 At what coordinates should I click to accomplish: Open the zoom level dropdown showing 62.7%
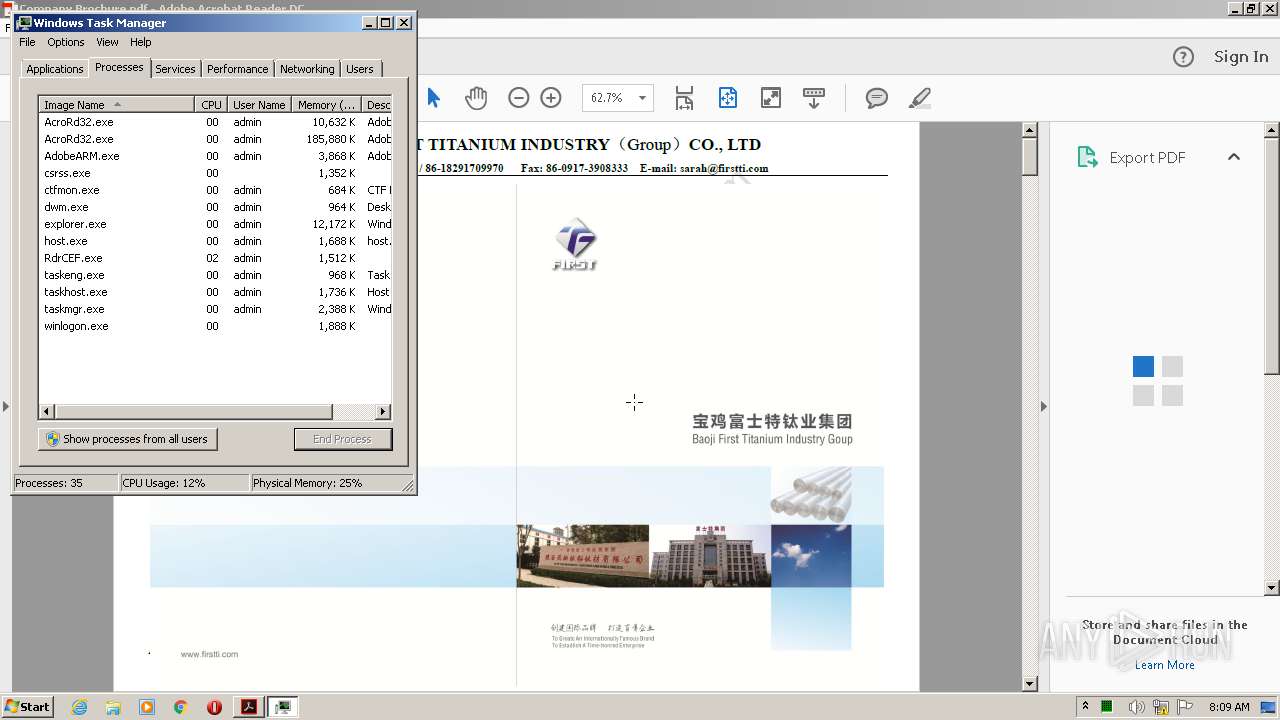tap(642, 97)
